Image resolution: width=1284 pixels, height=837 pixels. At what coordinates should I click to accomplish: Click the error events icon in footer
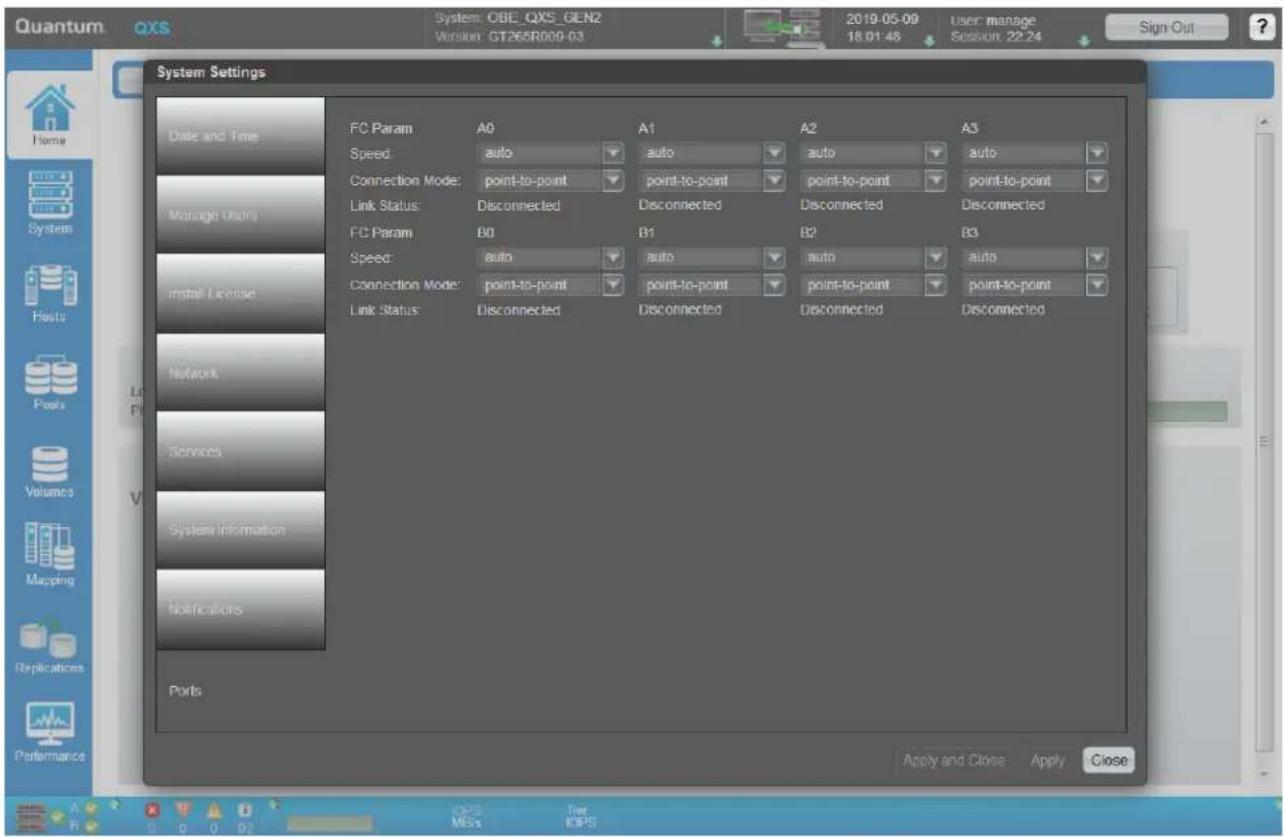point(183,807)
